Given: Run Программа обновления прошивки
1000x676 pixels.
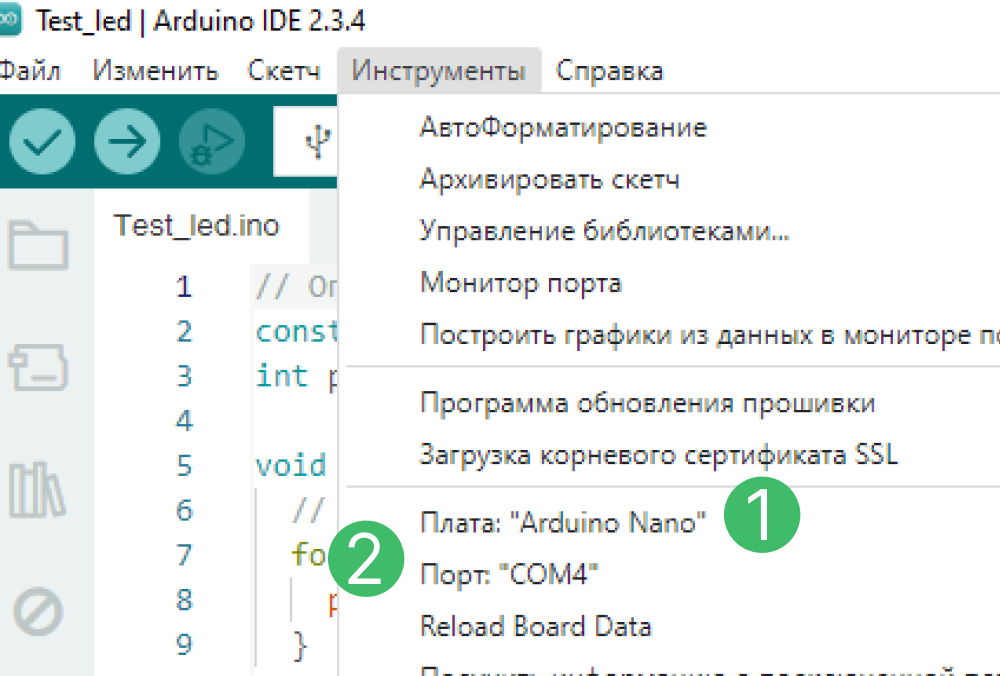Looking at the screenshot, I should pyautogui.click(x=670, y=403).
